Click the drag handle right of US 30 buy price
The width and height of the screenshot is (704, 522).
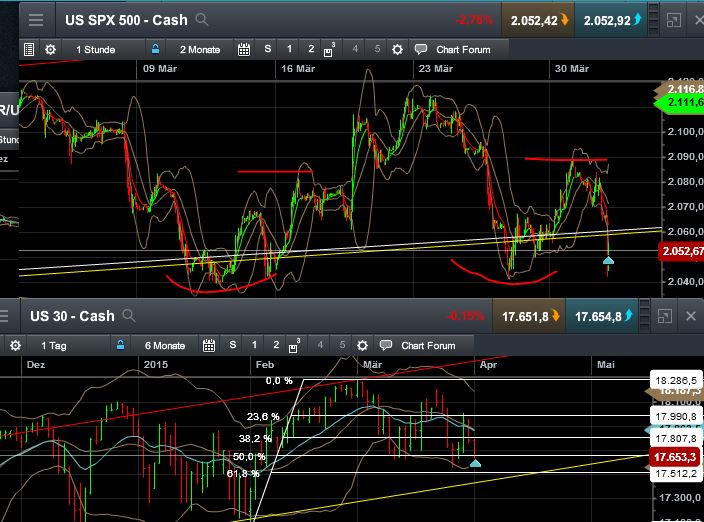(x=644, y=315)
